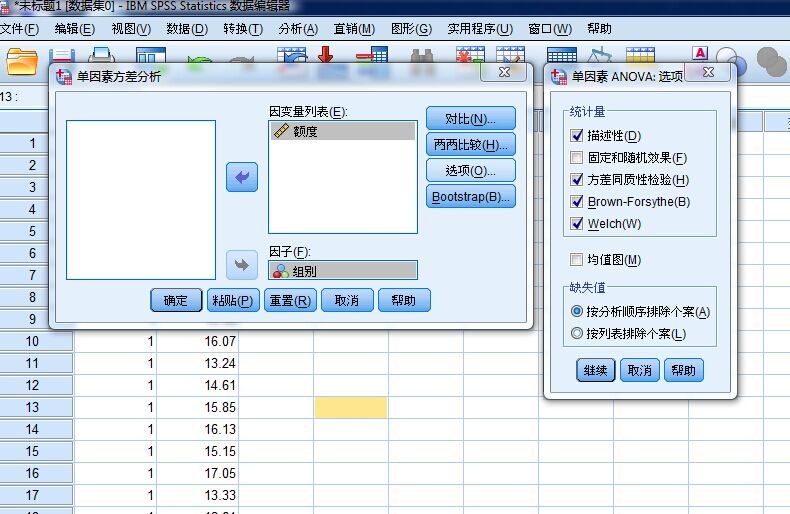
Task: Click the Go to case toolbar icon
Action: click(292, 55)
